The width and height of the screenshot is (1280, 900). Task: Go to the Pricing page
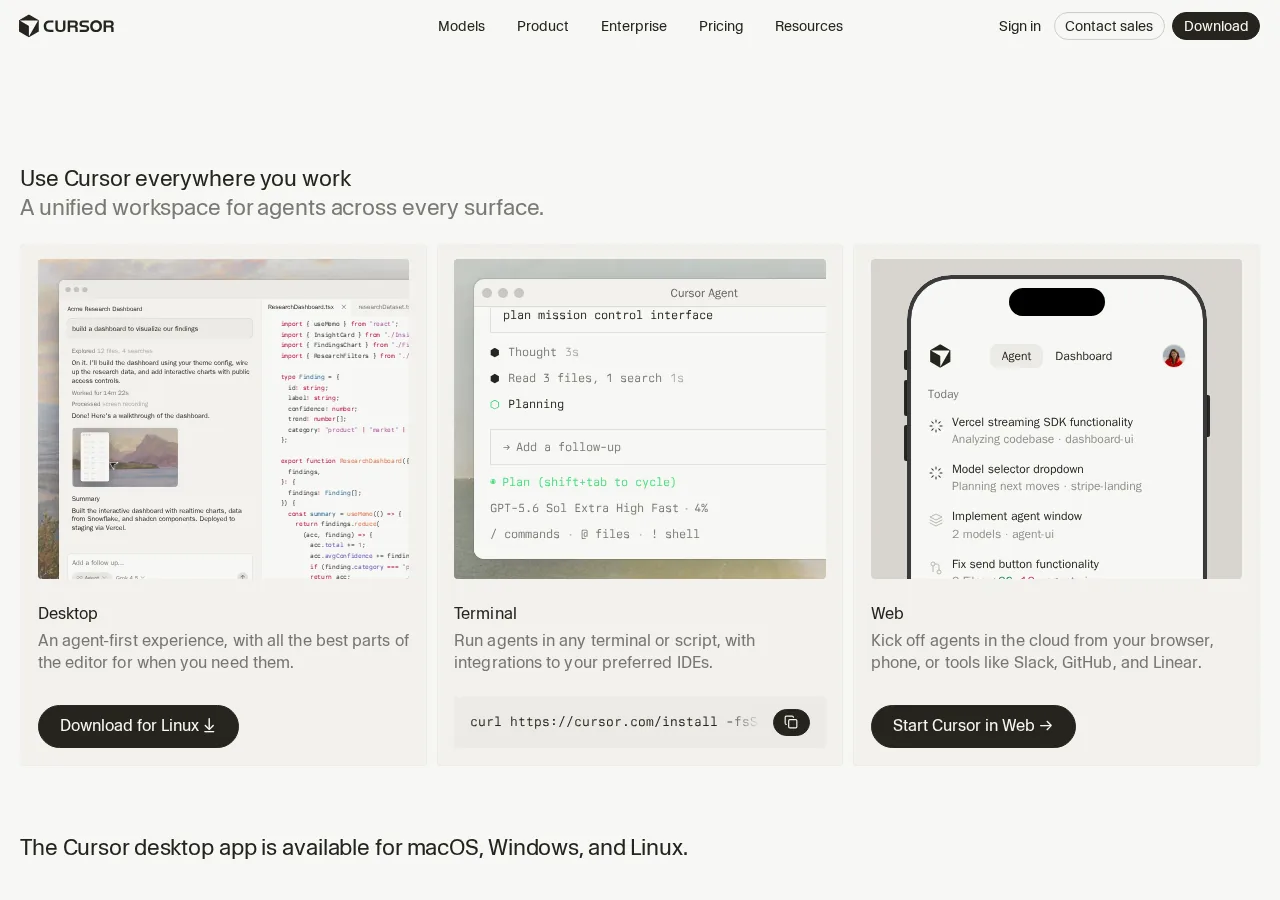721,26
